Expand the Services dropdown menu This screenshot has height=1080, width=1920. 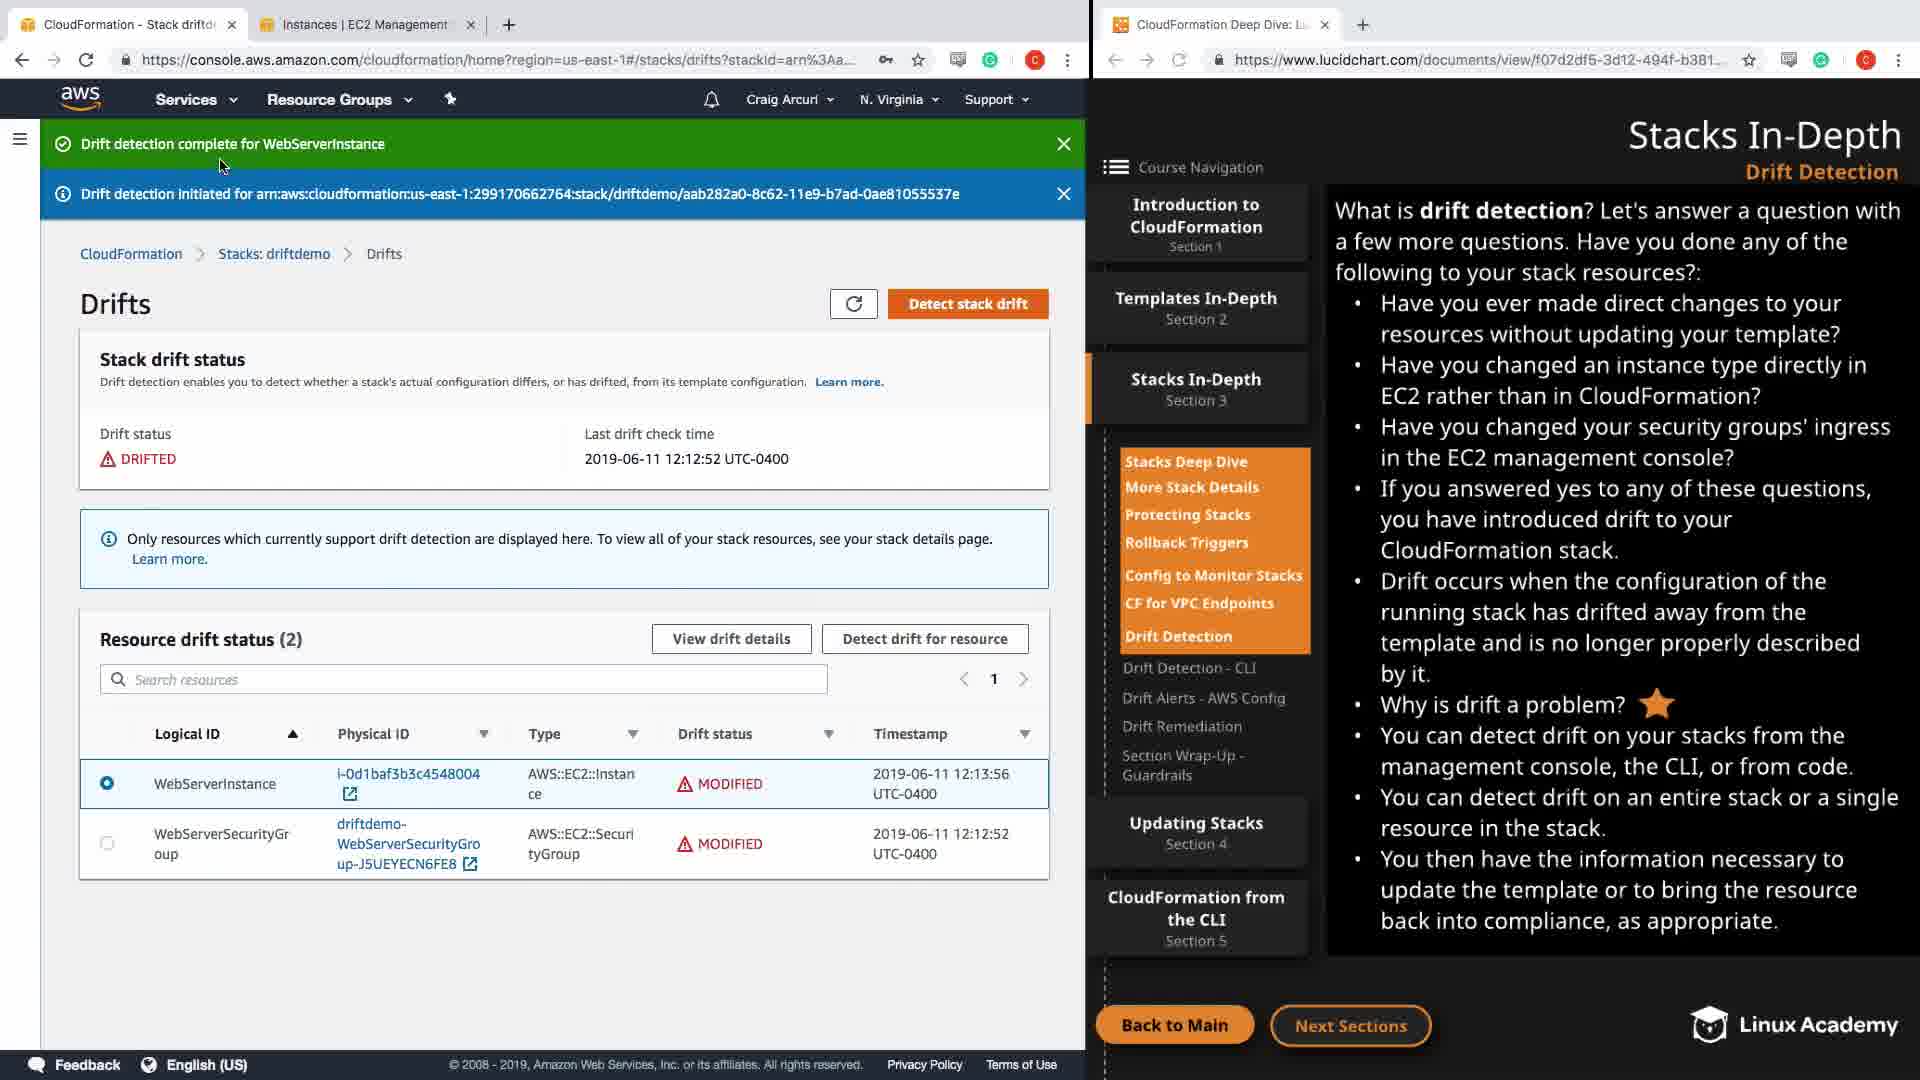pyautogui.click(x=196, y=100)
